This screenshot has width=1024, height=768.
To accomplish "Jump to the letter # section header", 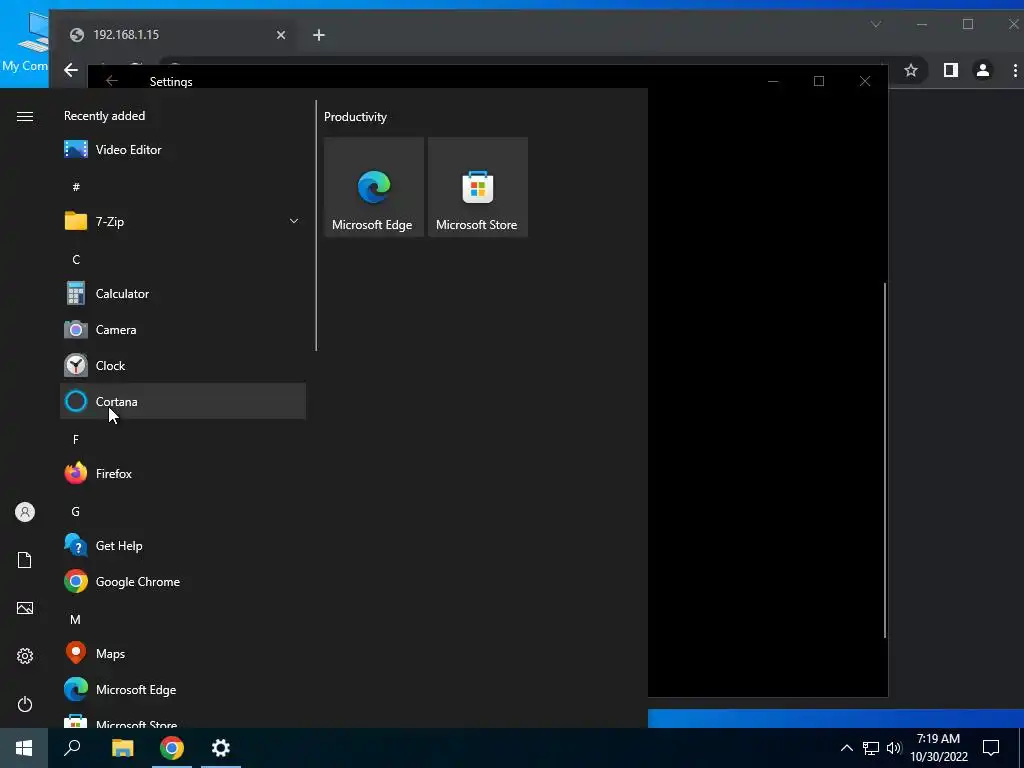I will point(76,187).
